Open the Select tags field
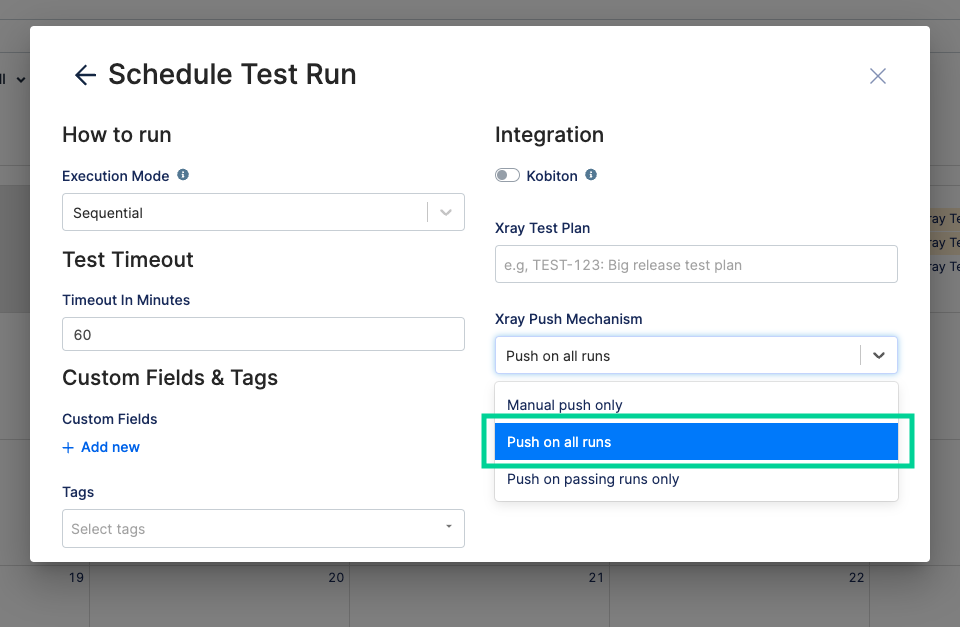Screen dimensions: 960x627 point(250,529)
